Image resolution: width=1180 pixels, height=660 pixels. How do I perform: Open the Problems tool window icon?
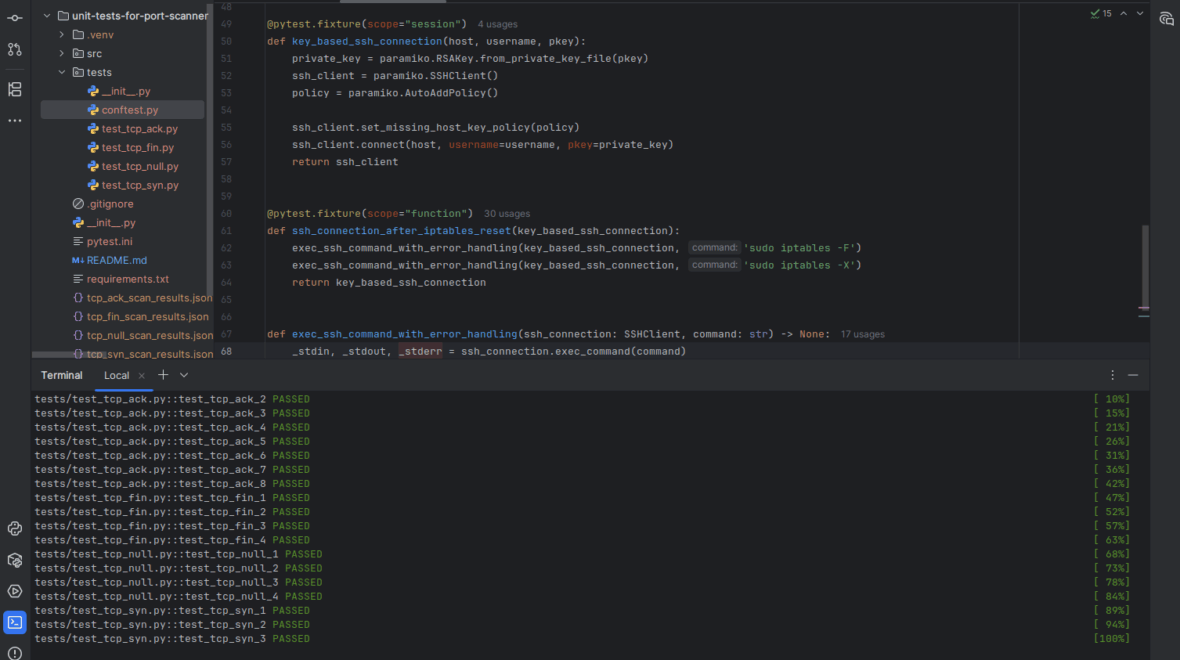click(14, 653)
